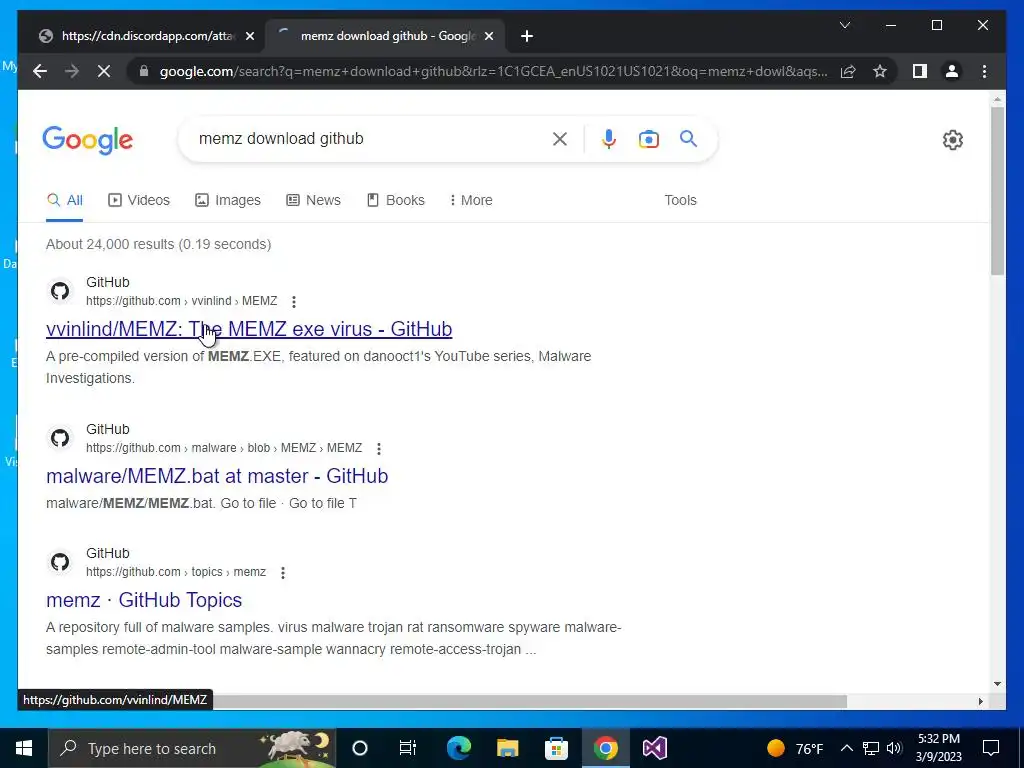
Task: Share this page from the address bar
Action: click(x=848, y=71)
